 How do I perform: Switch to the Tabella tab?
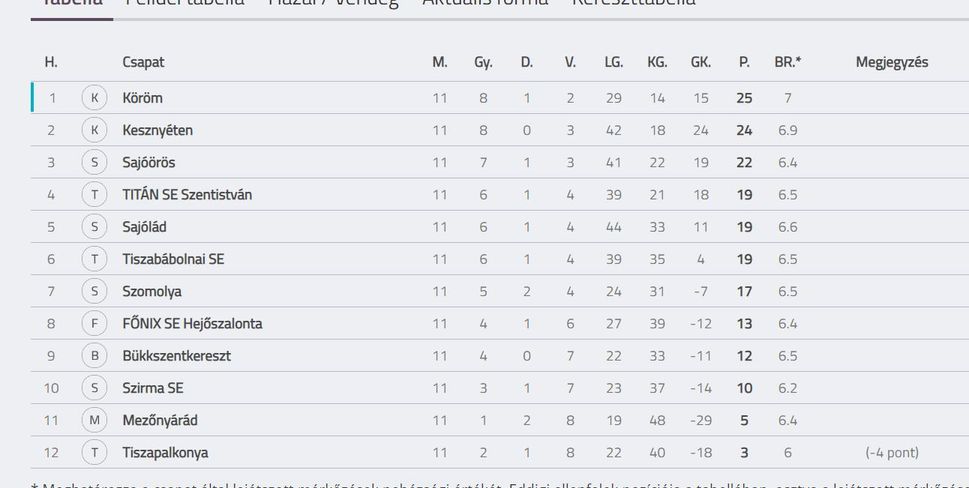coord(72,2)
